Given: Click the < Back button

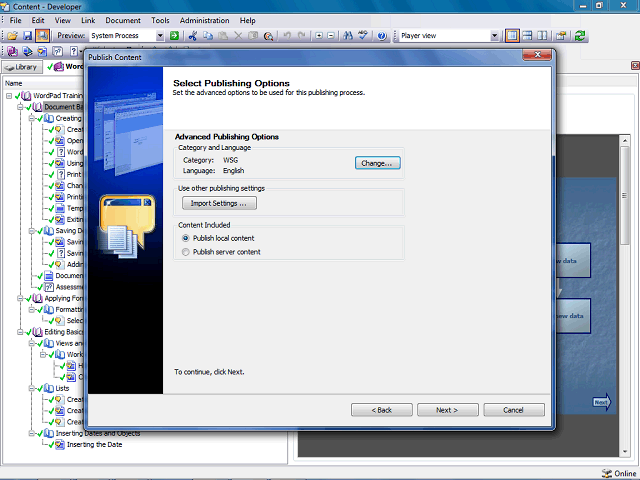Looking at the screenshot, I should (382, 410).
